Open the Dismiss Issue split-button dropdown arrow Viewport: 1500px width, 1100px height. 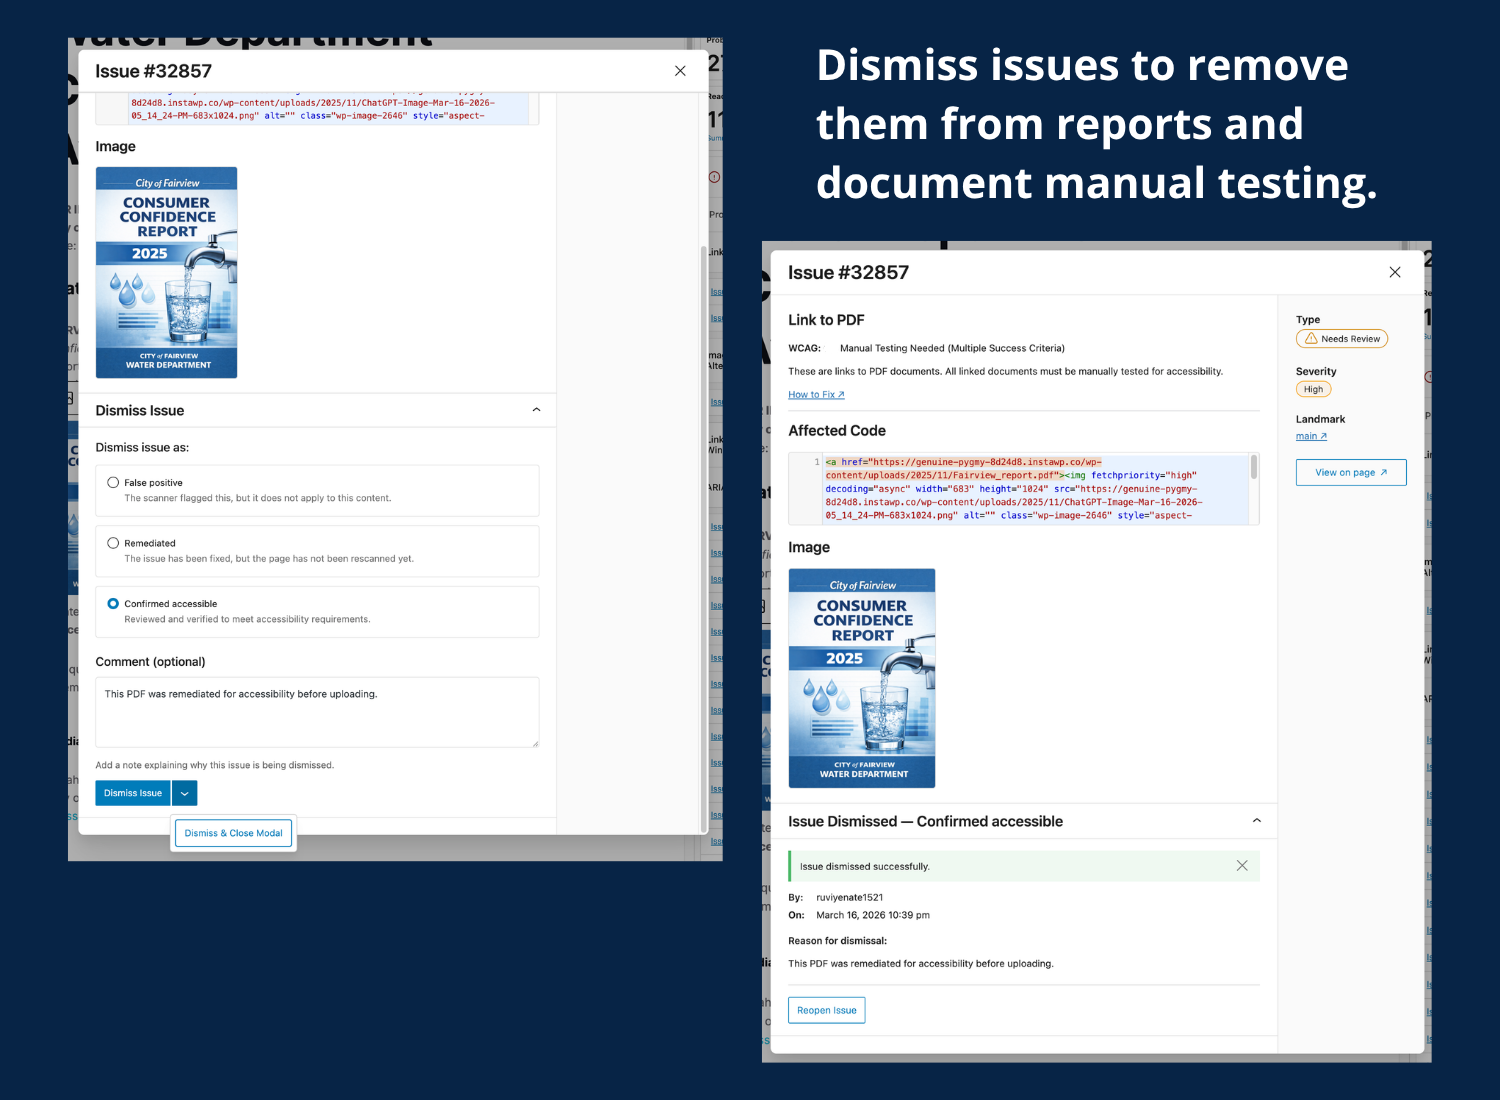[x=185, y=793]
